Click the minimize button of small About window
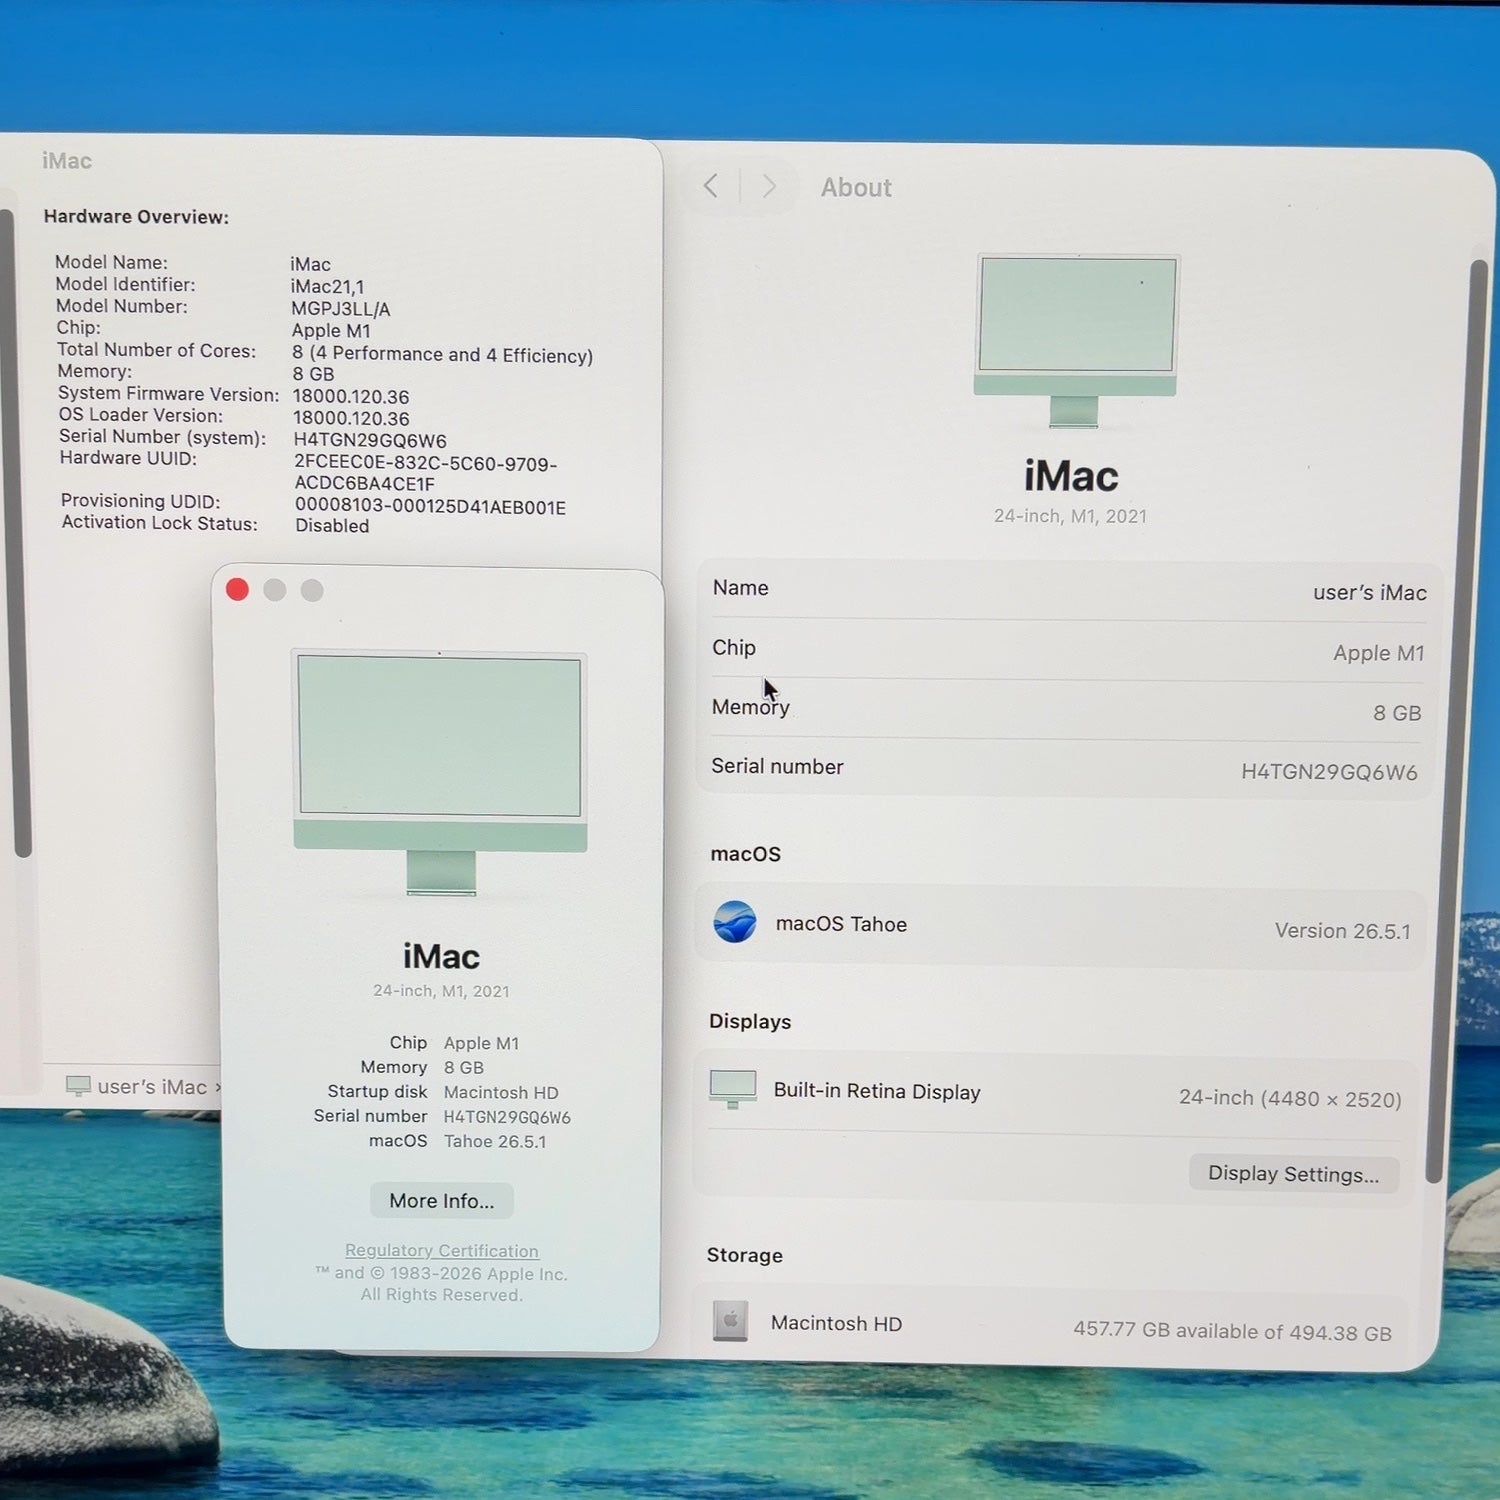This screenshot has height=1500, width=1500. [x=275, y=590]
